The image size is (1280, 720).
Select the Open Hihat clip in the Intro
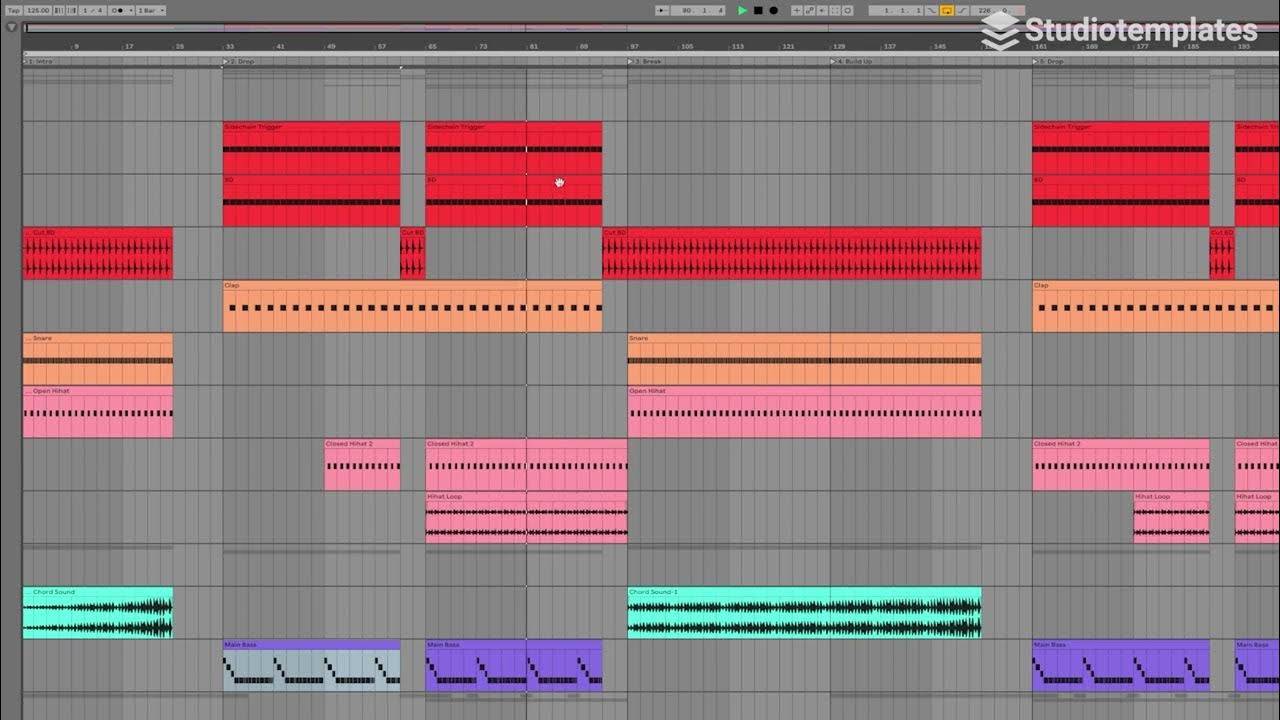[98, 412]
